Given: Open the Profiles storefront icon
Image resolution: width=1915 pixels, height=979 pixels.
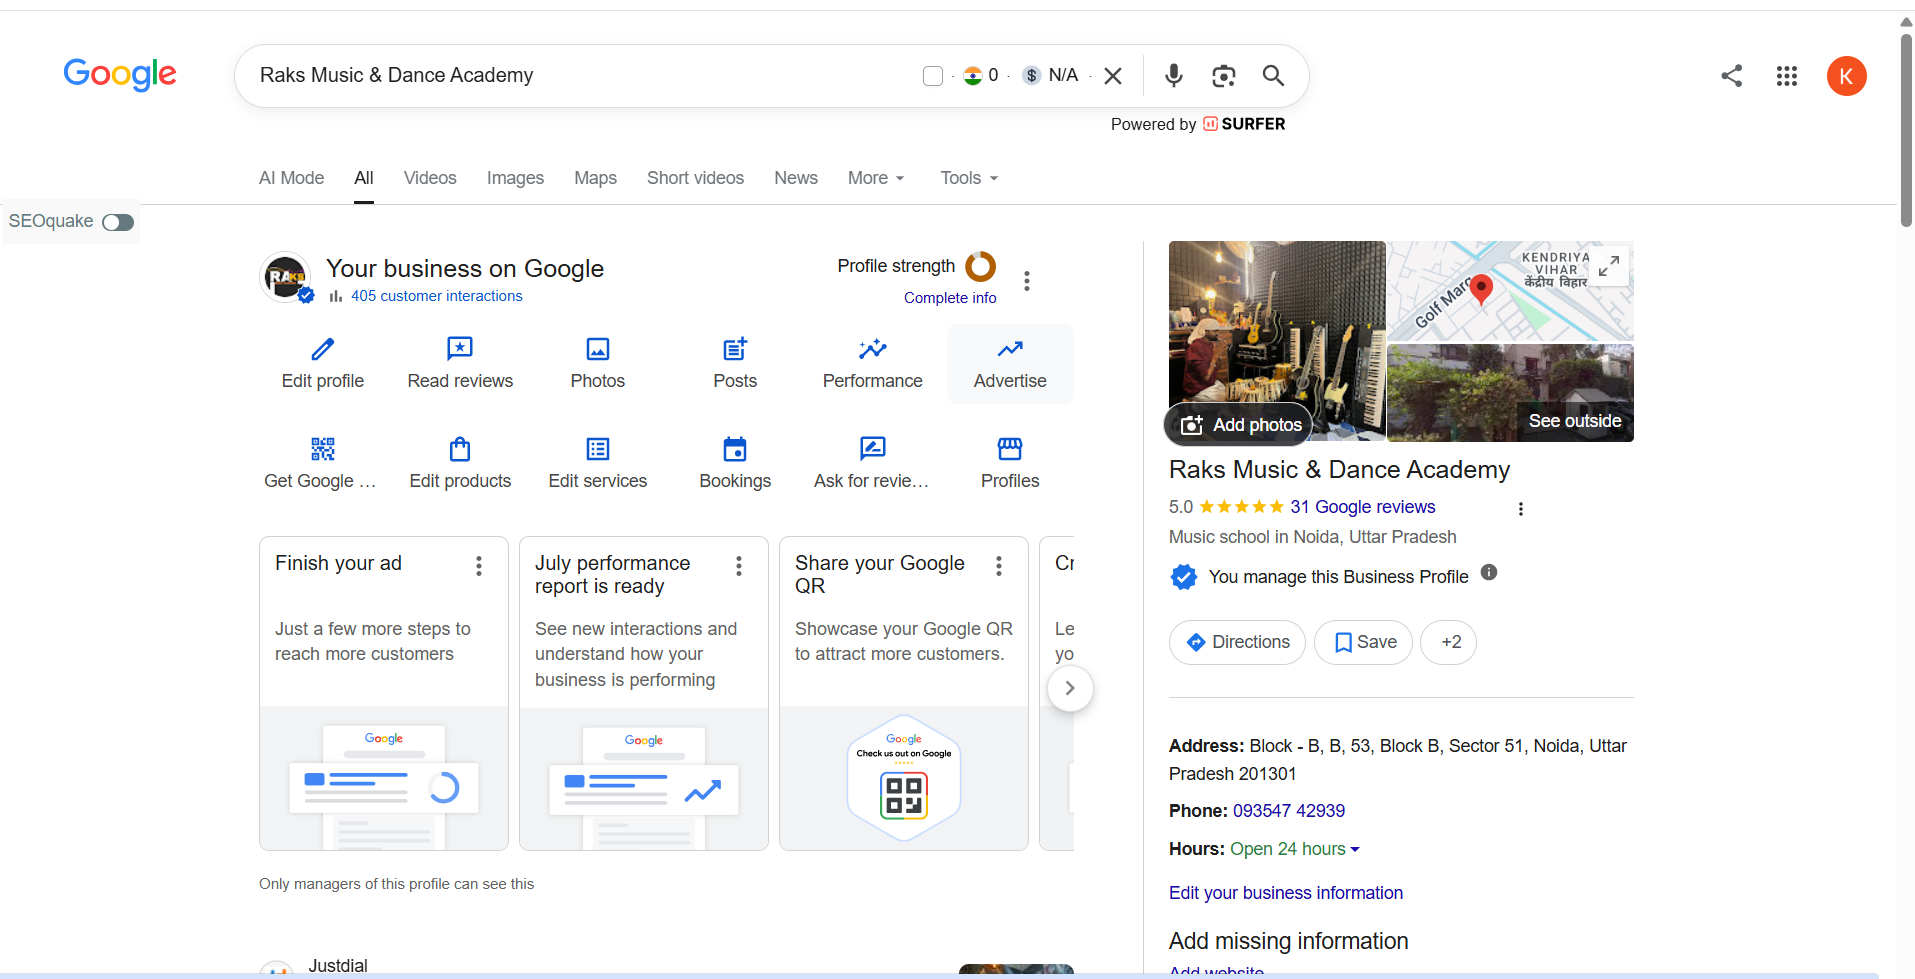Looking at the screenshot, I should click(1010, 448).
